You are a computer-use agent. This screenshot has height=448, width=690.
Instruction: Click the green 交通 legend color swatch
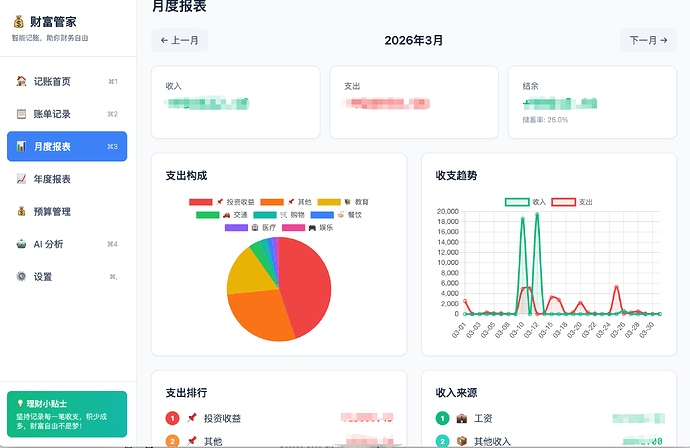coord(208,215)
